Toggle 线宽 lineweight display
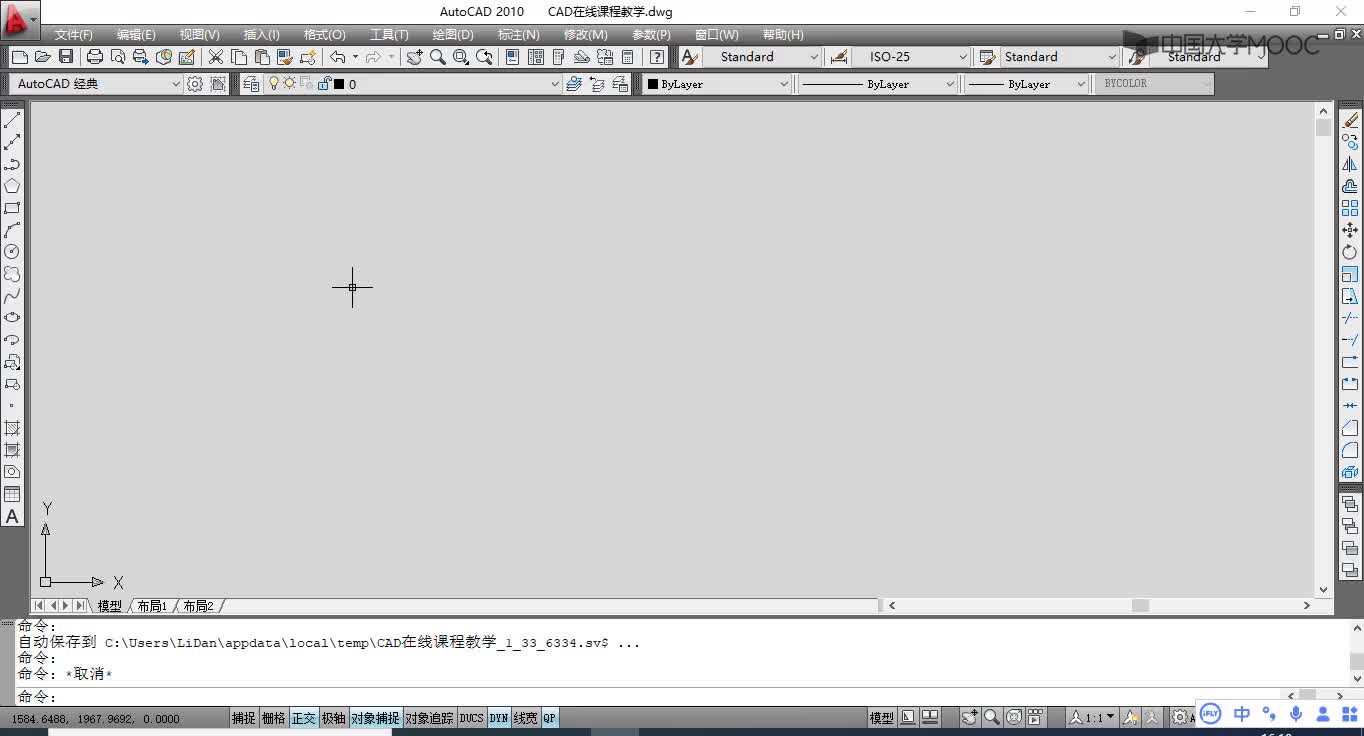 (526, 718)
